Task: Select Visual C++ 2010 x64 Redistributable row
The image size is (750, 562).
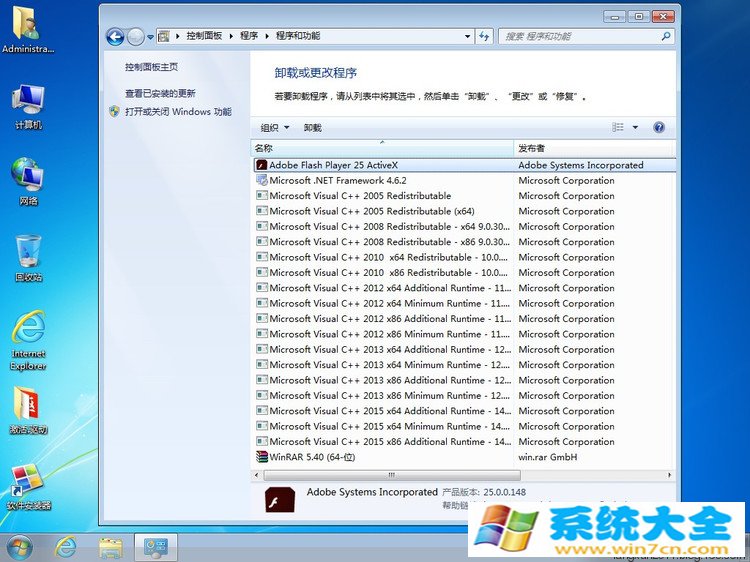Action: point(463,257)
